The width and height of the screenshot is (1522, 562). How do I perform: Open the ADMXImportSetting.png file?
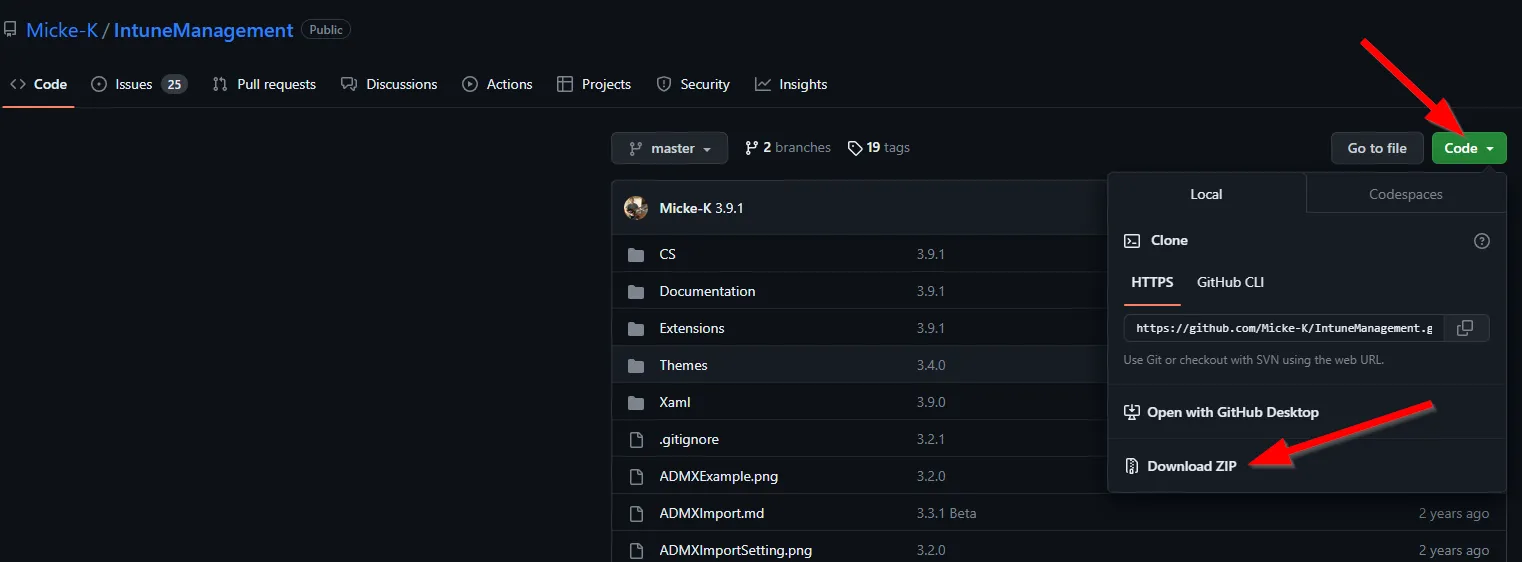coord(736,550)
